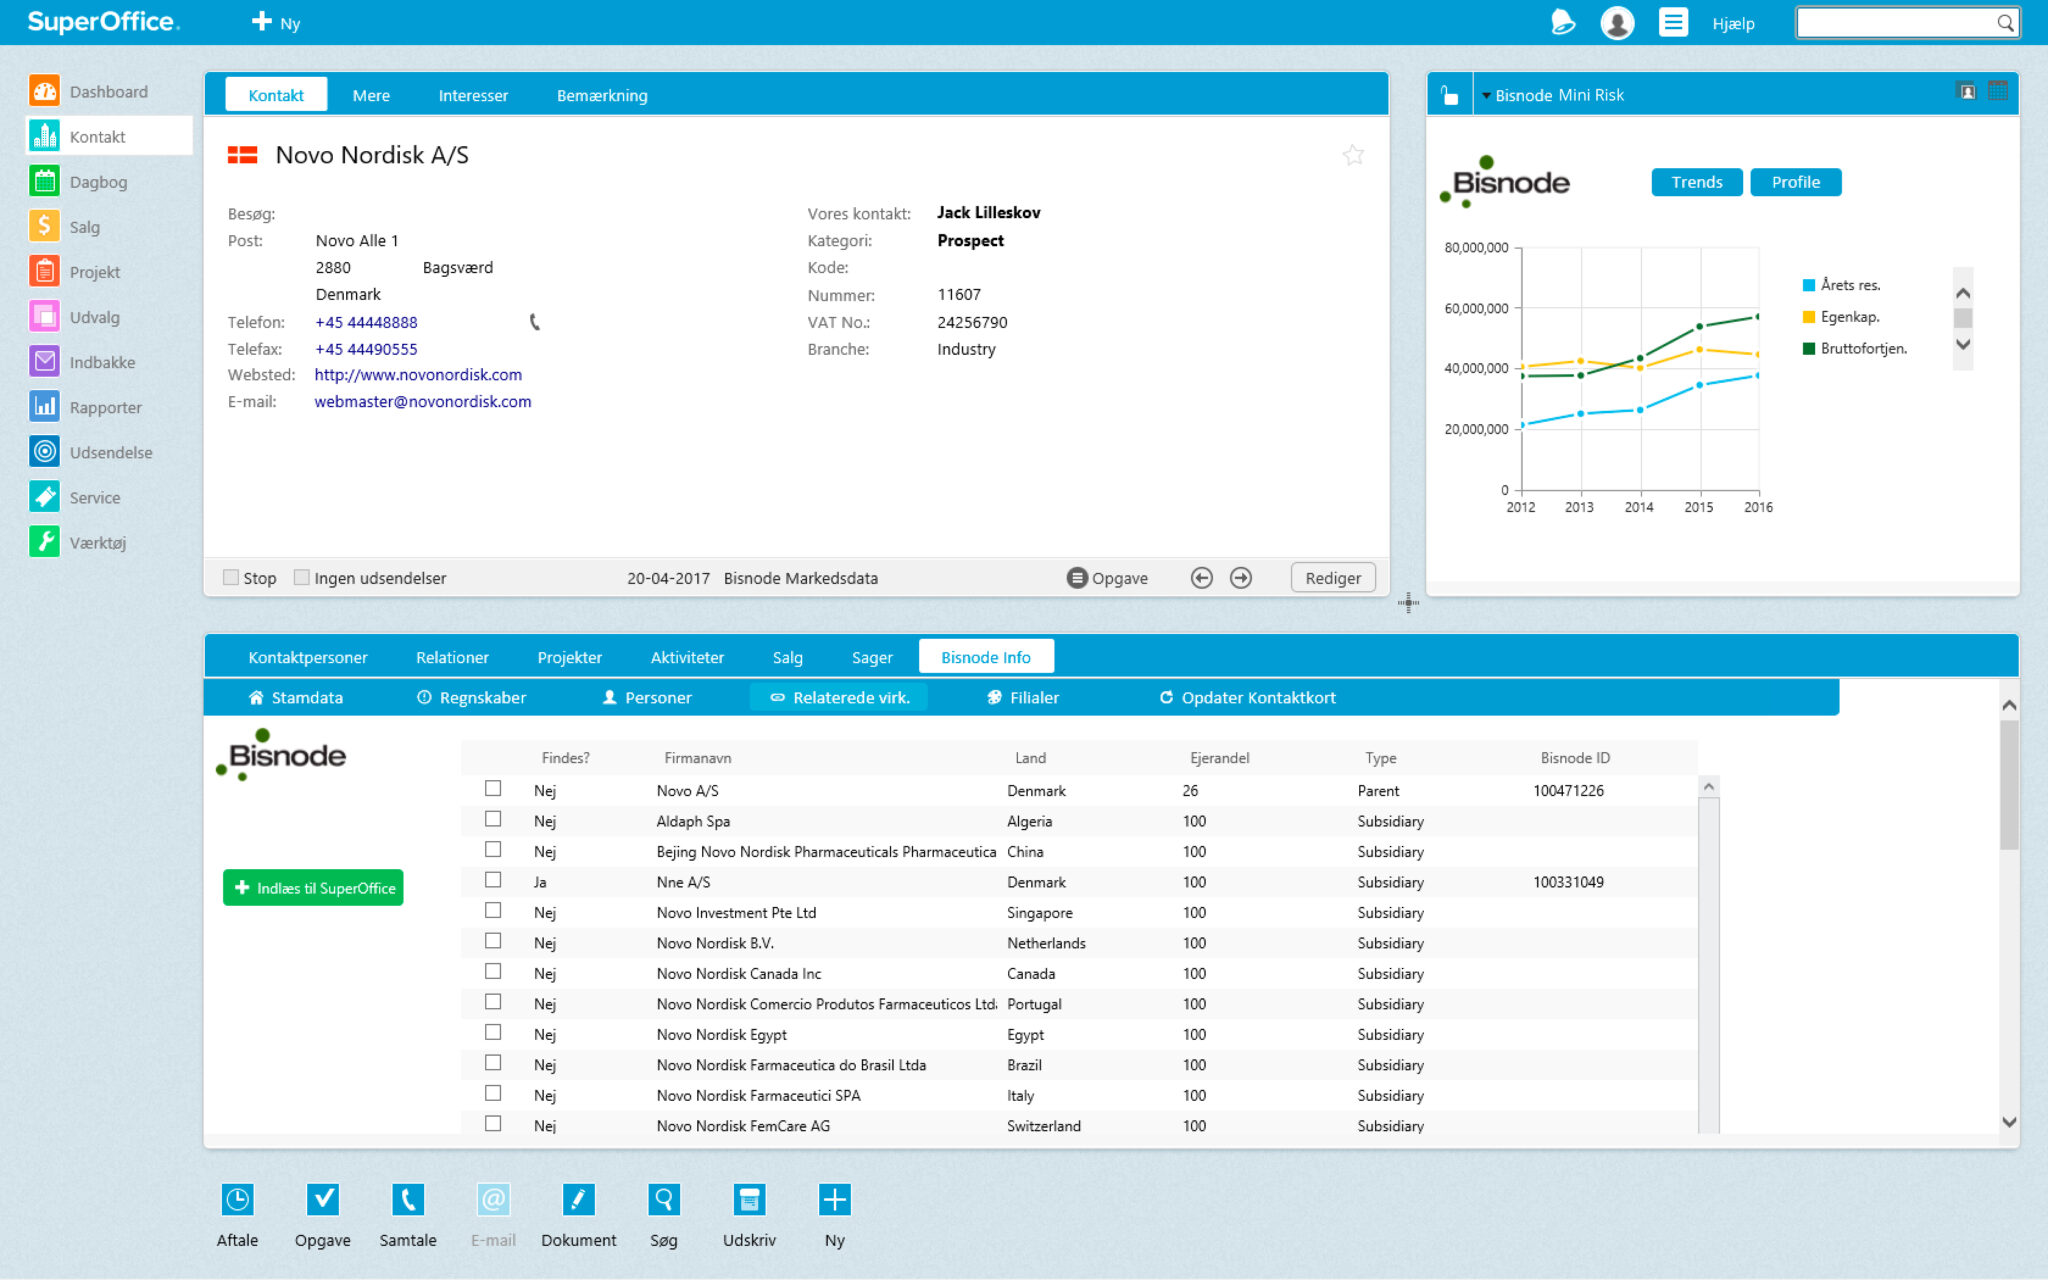Click the Indlæs til SuperOffice button

[313, 888]
